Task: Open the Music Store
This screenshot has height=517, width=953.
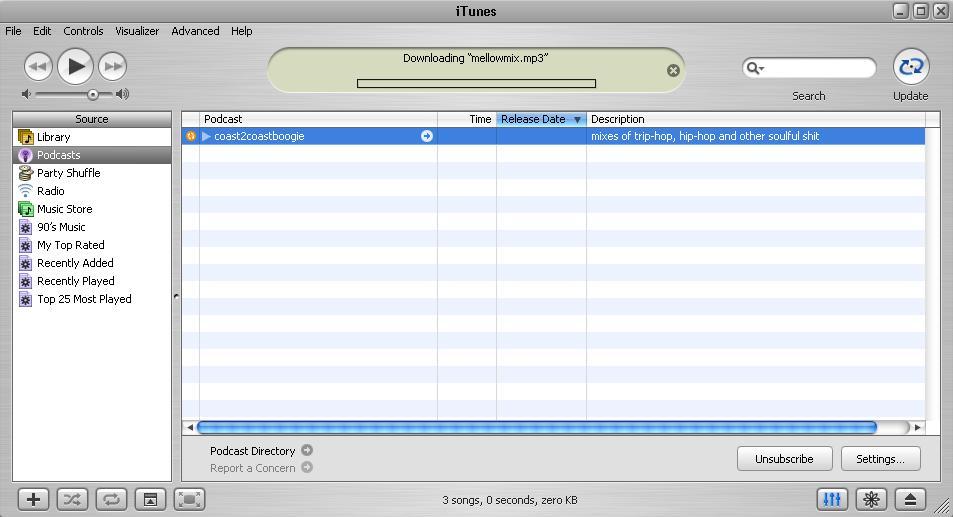Action: [92, 209]
